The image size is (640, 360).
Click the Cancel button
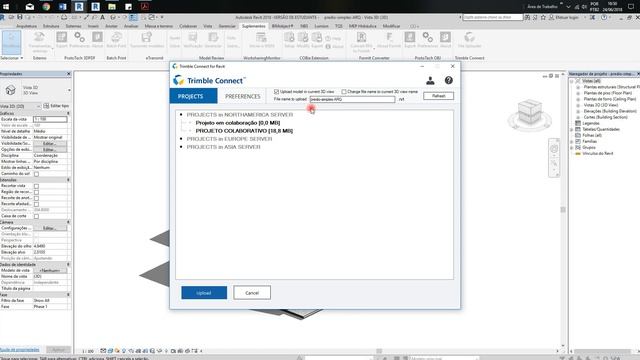tap(252, 293)
